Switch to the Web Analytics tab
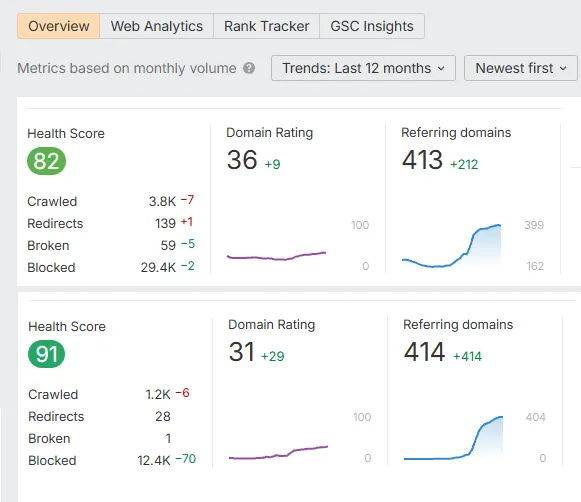581x502 pixels. click(x=157, y=26)
